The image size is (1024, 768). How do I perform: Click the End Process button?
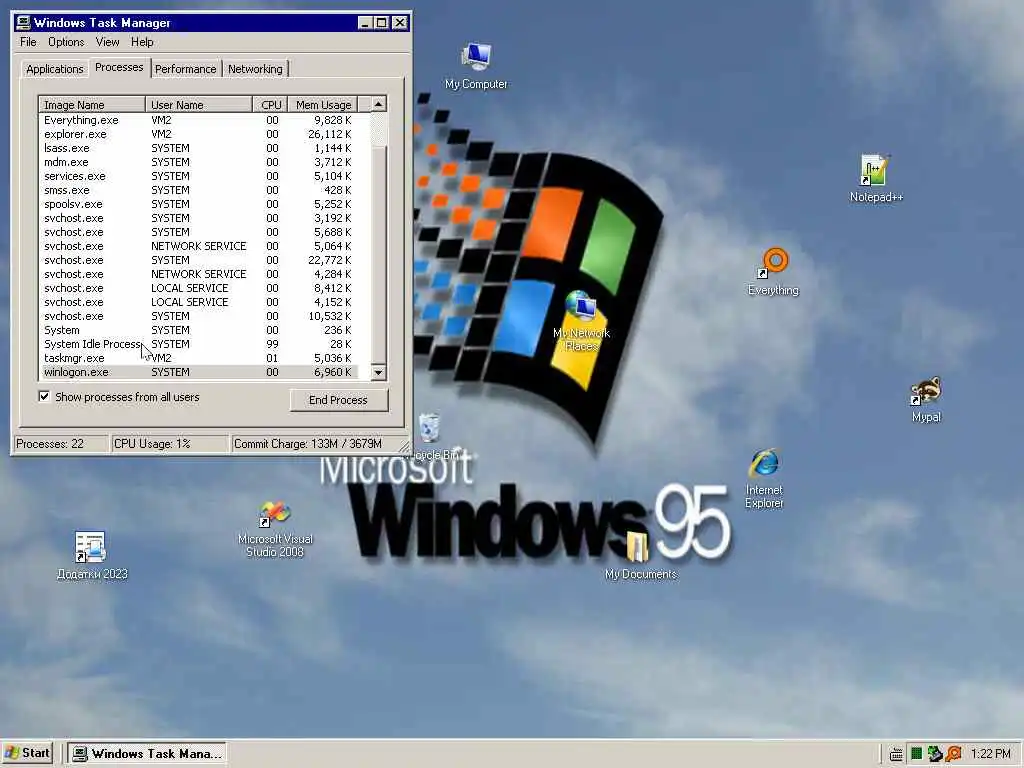pyautogui.click(x=338, y=400)
